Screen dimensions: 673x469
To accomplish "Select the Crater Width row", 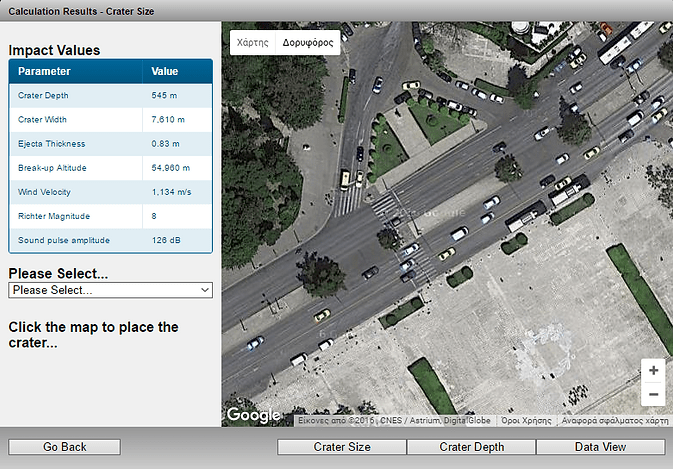I will click(111, 120).
